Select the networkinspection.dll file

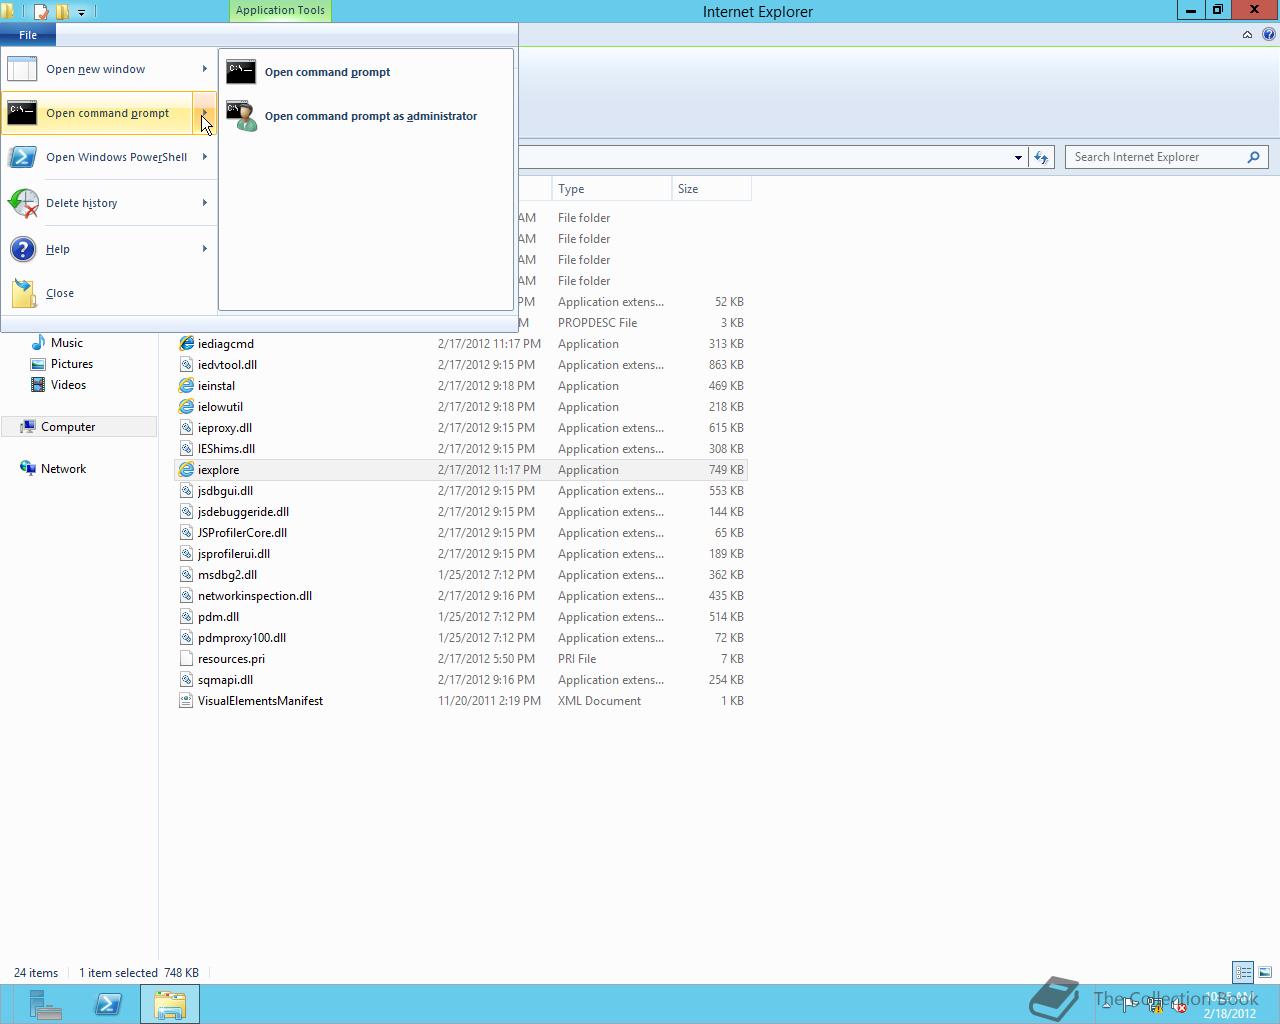pyautogui.click(x=461, y=596)
